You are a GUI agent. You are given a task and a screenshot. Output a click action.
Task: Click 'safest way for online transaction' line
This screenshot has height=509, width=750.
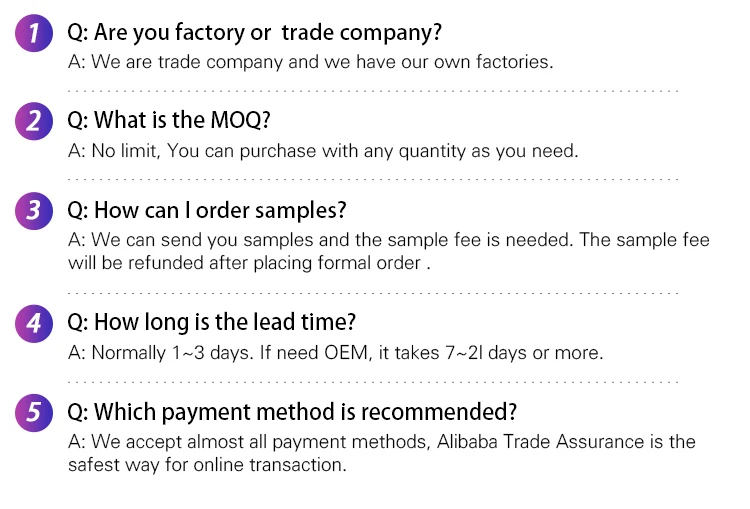pos(207,465)
